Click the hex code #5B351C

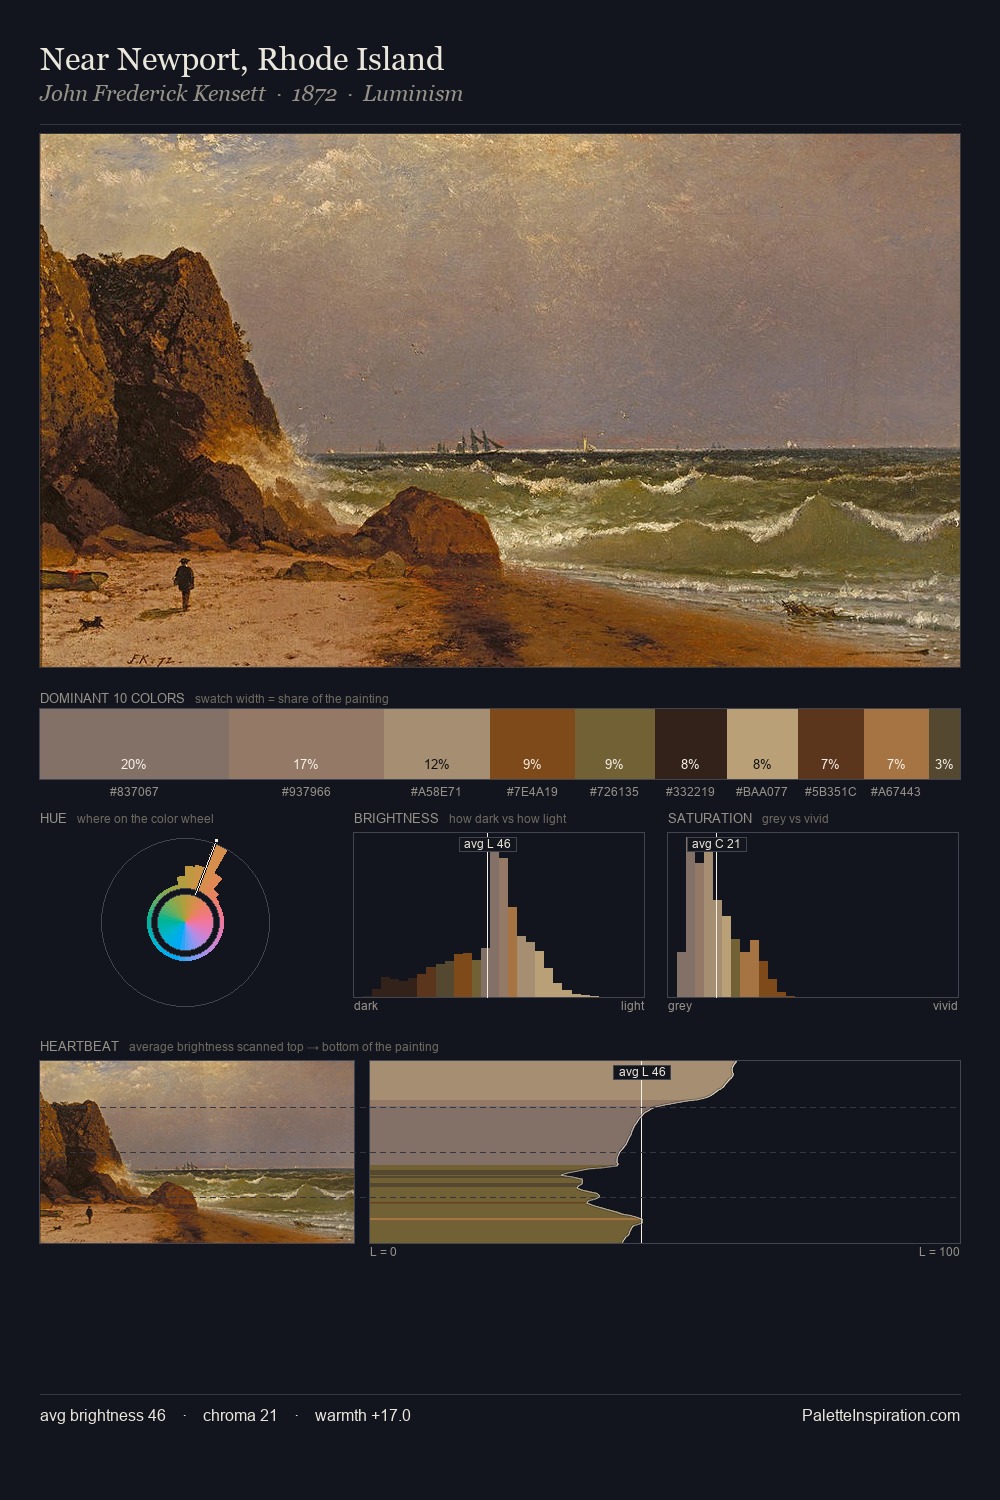(x=830, y=792)
